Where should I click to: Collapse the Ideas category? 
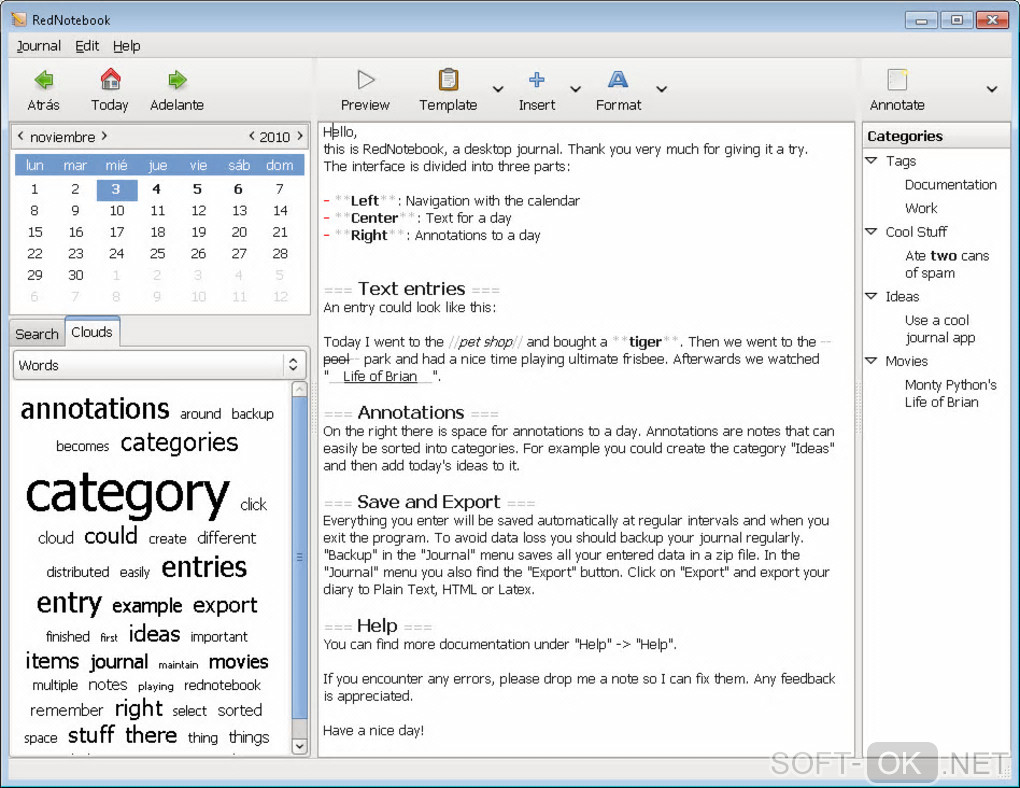(872, 296)
